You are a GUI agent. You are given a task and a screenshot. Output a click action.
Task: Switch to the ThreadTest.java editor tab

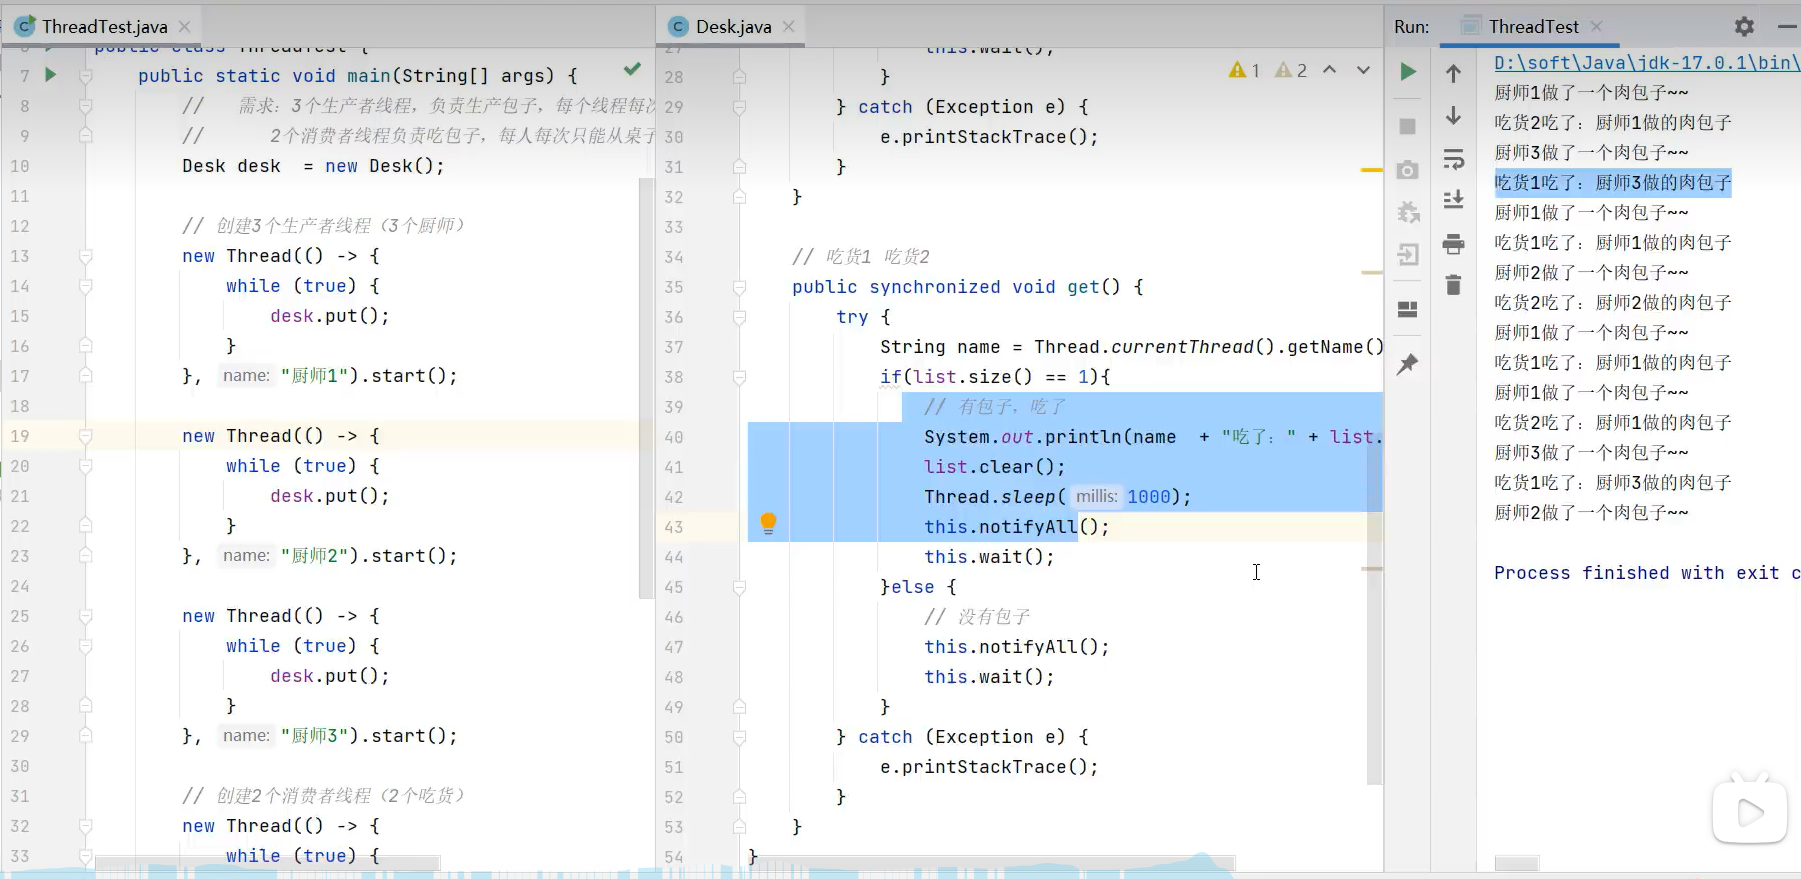click(x=104, y=27)
